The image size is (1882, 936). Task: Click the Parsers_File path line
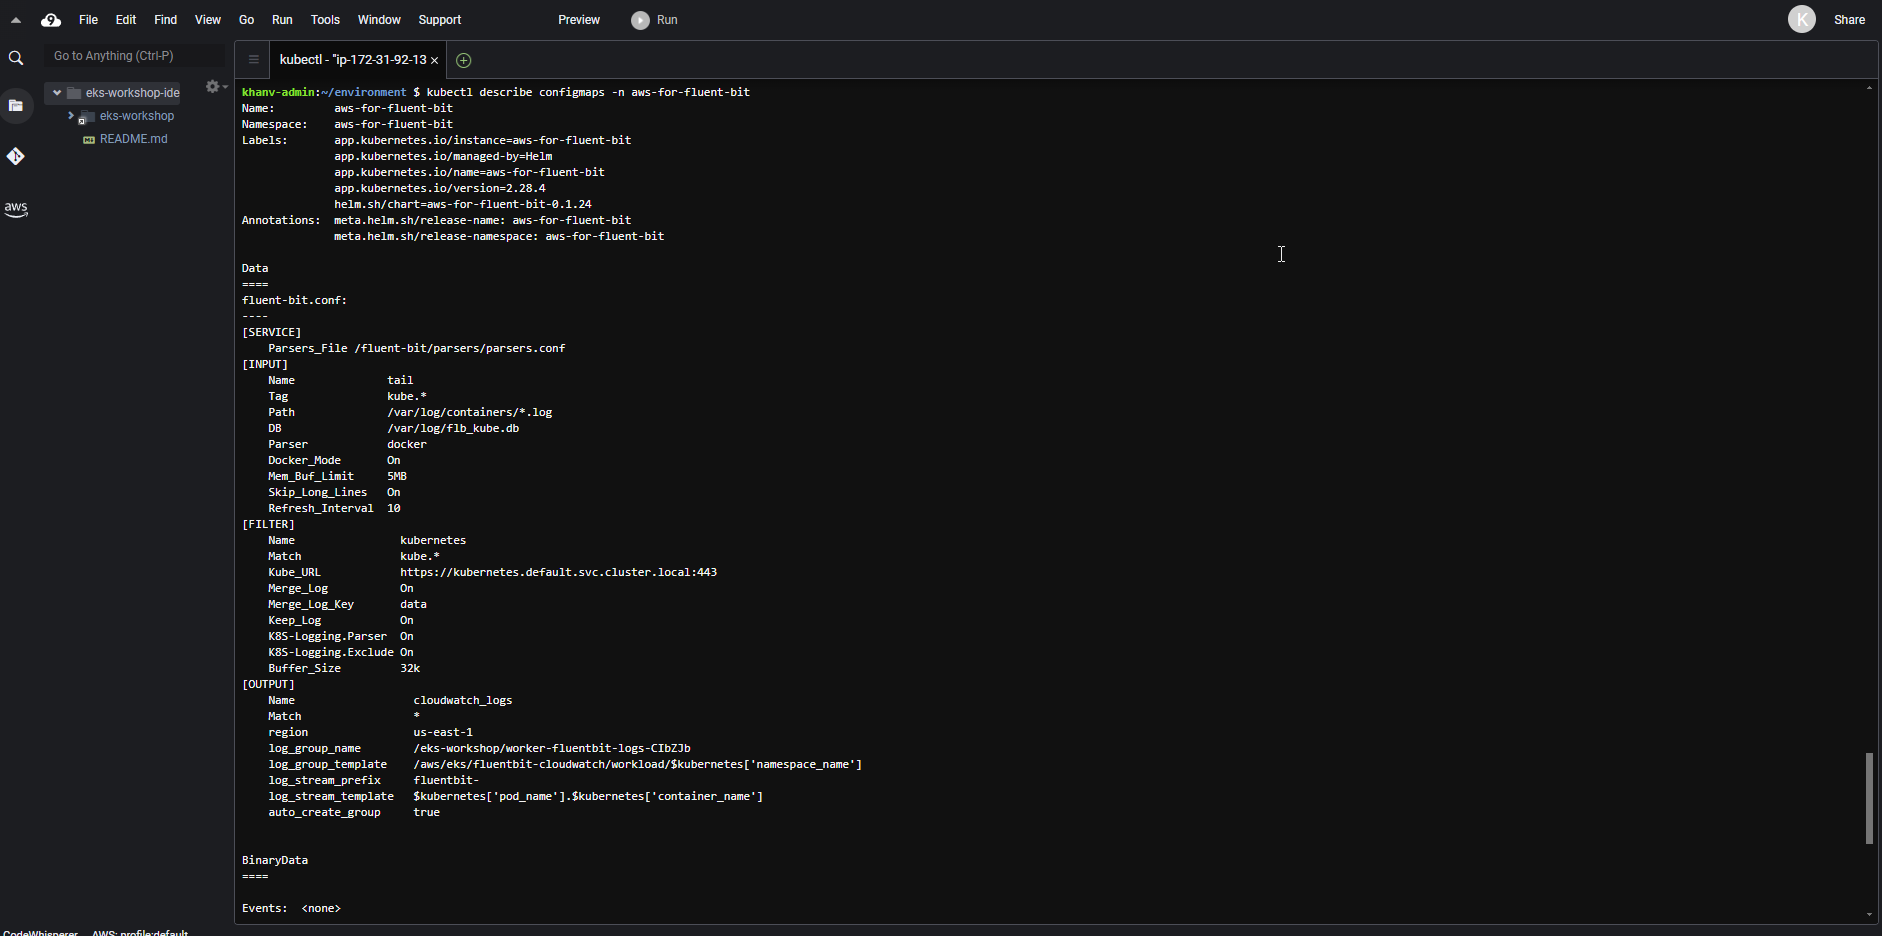point(416,348)
